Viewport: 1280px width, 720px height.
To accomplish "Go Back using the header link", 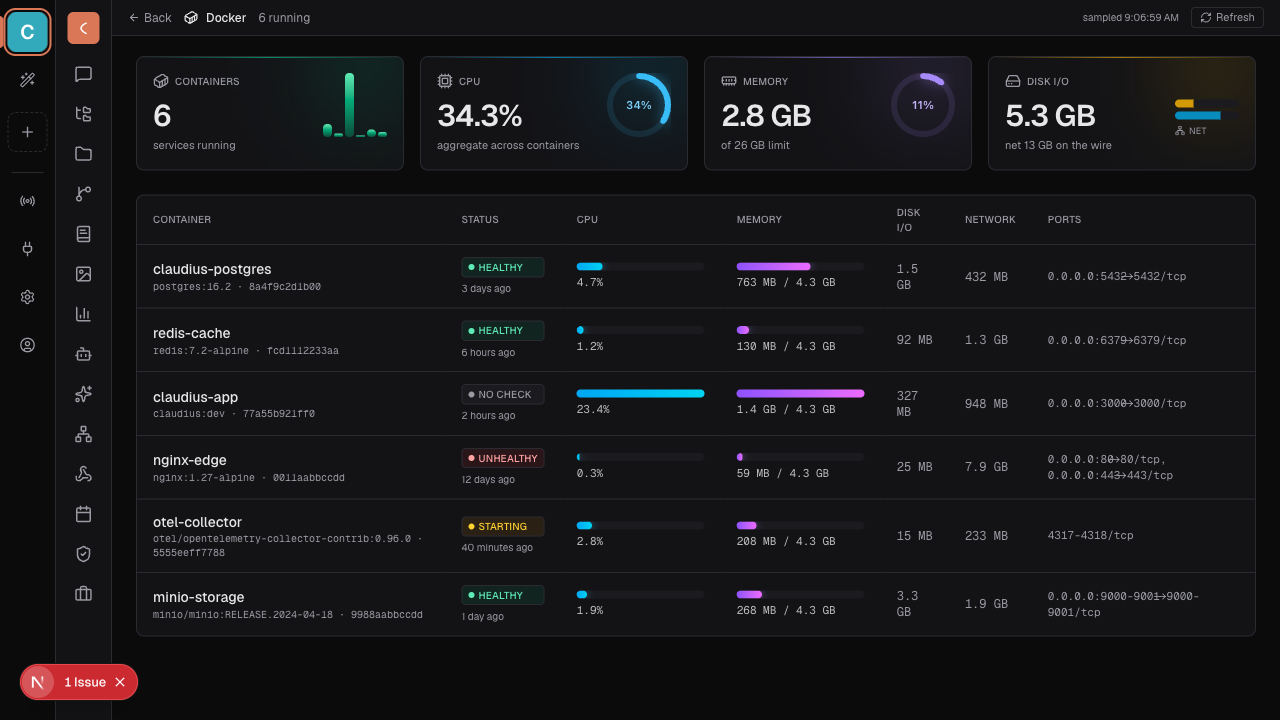I will coord(150,18).
